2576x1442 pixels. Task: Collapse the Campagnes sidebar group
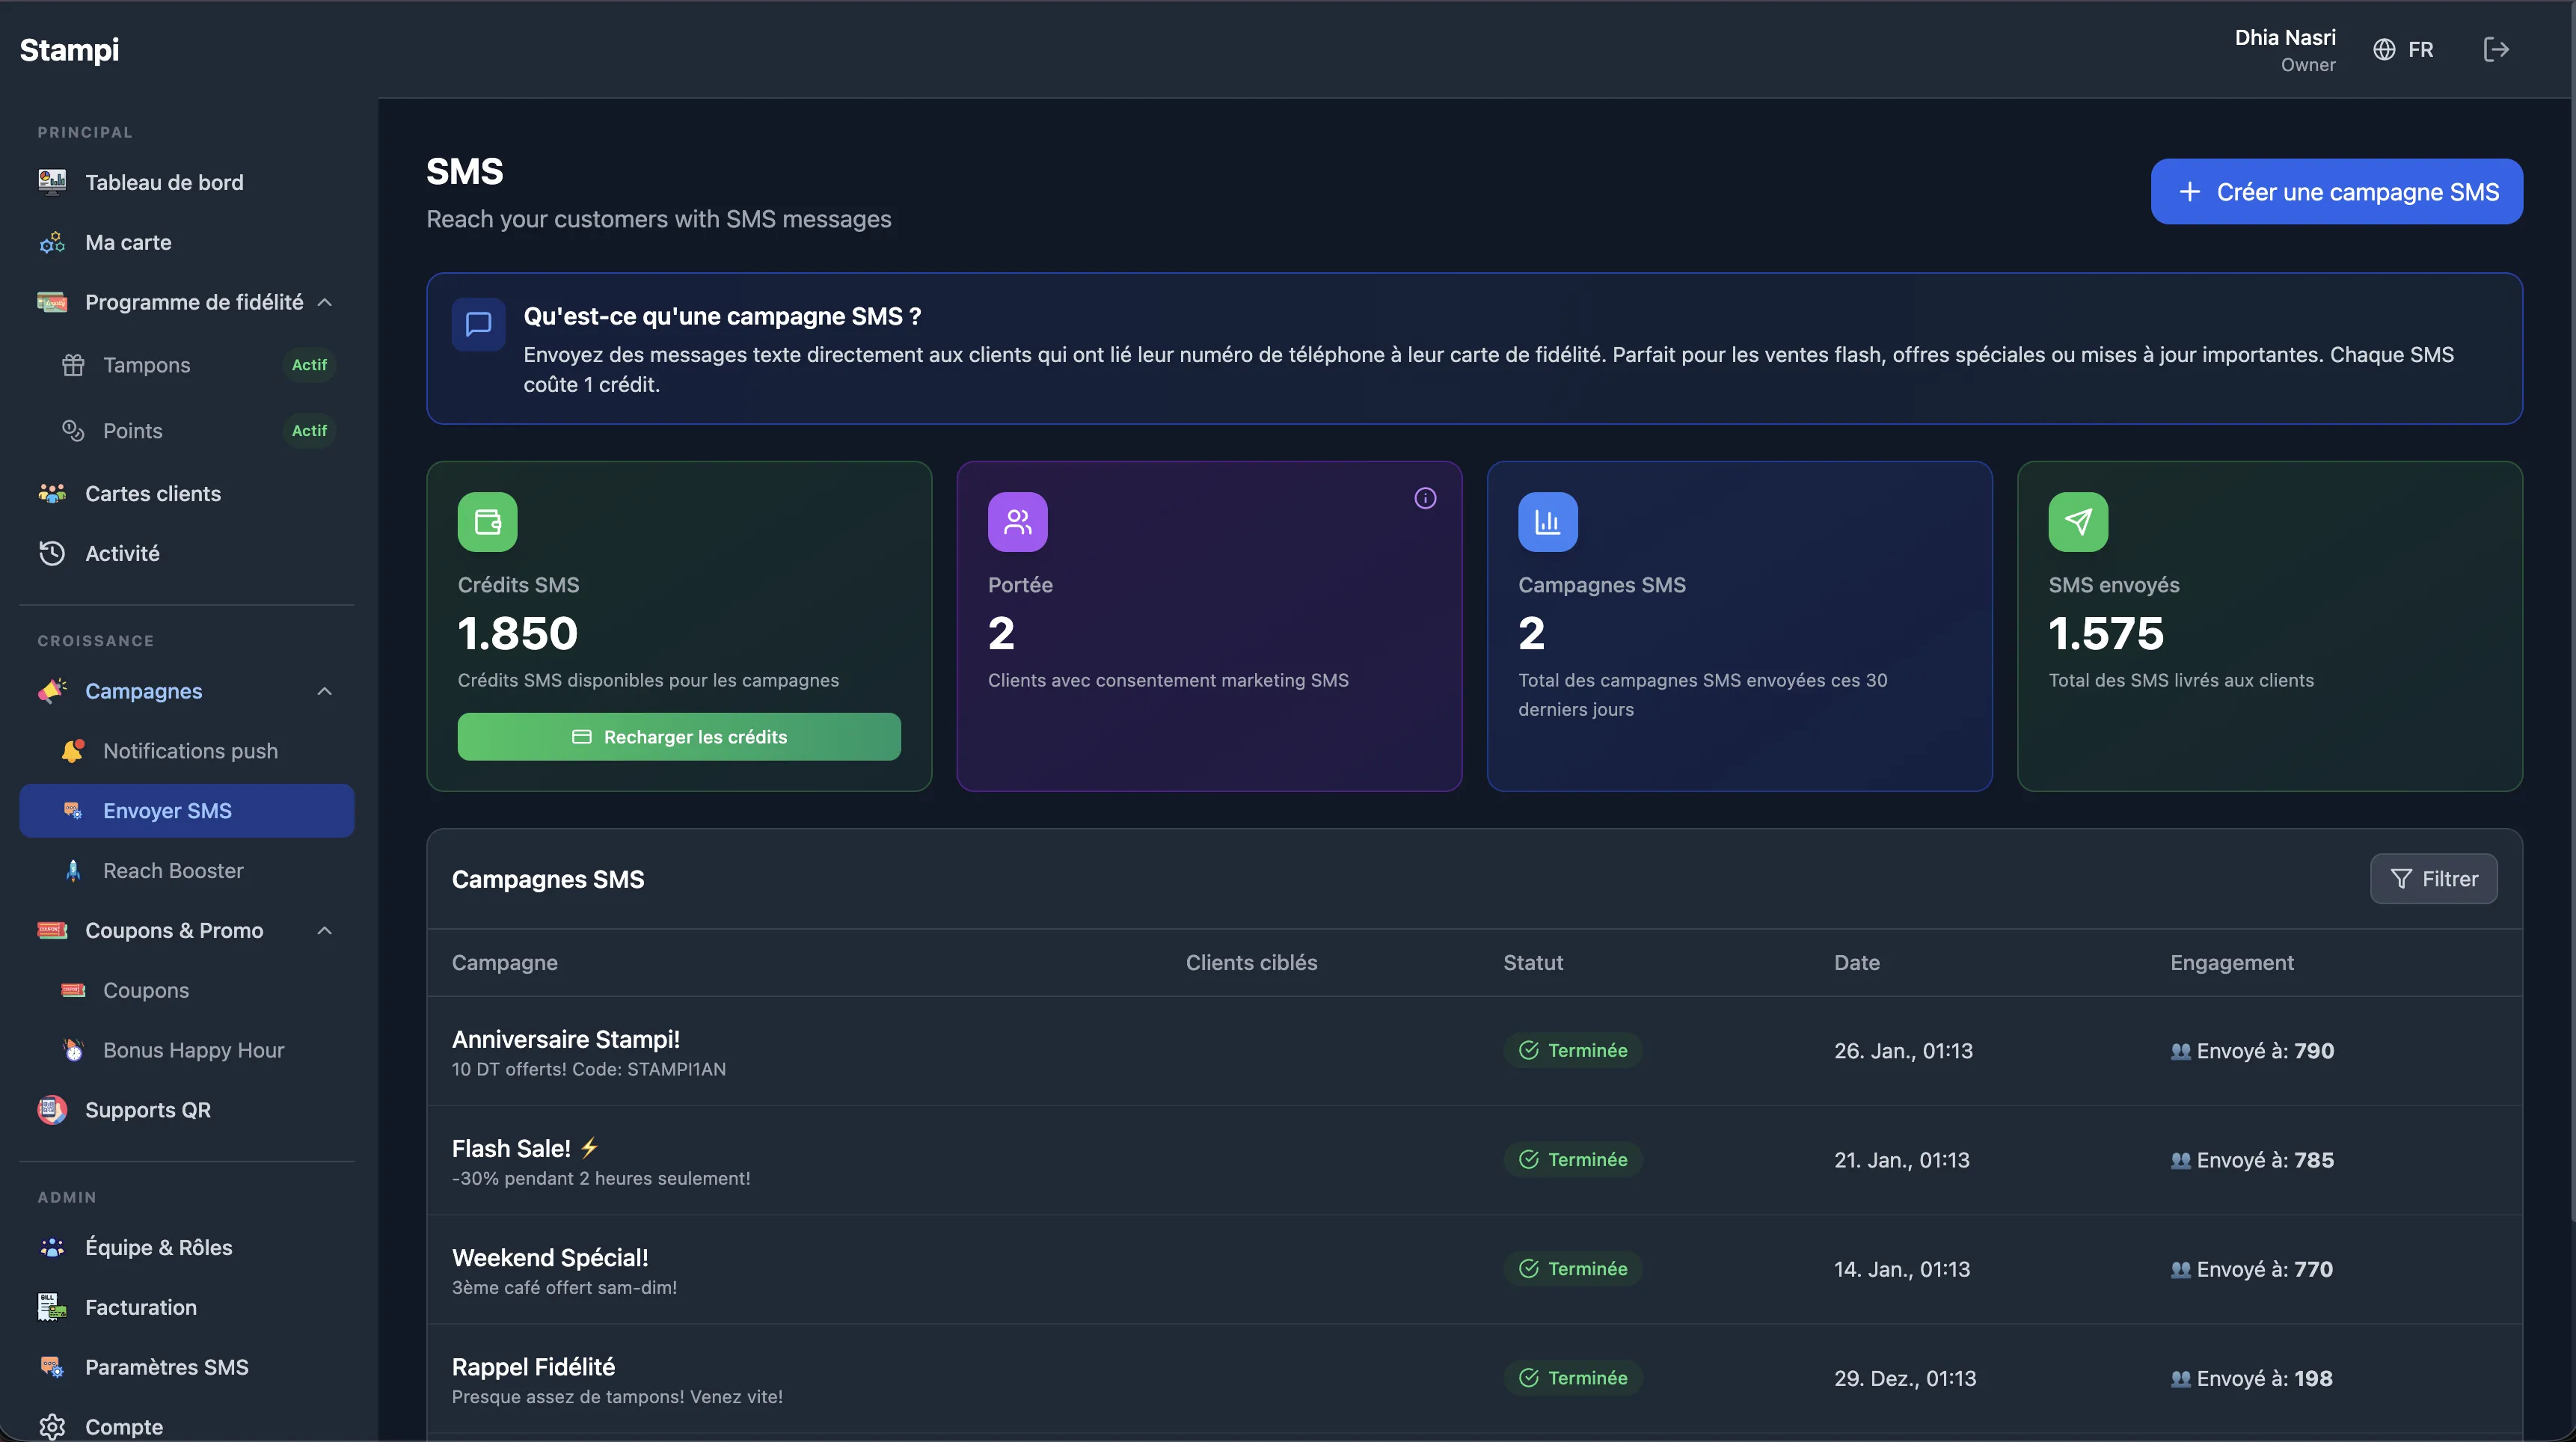click(324, 691)
